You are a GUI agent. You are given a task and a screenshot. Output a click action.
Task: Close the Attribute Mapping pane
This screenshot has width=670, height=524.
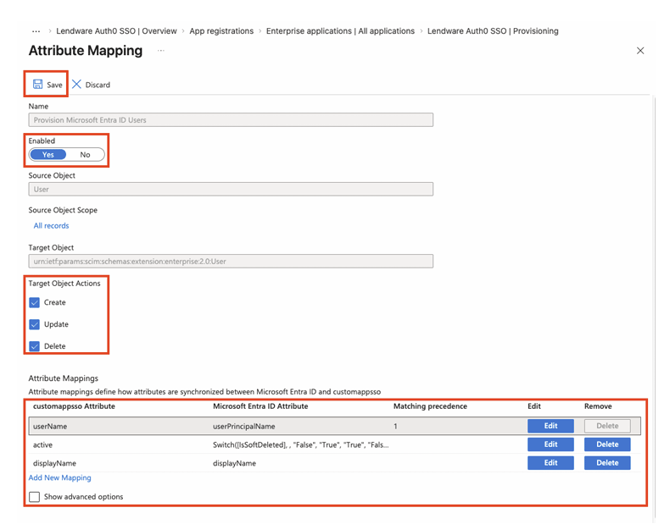pos(640,51)
